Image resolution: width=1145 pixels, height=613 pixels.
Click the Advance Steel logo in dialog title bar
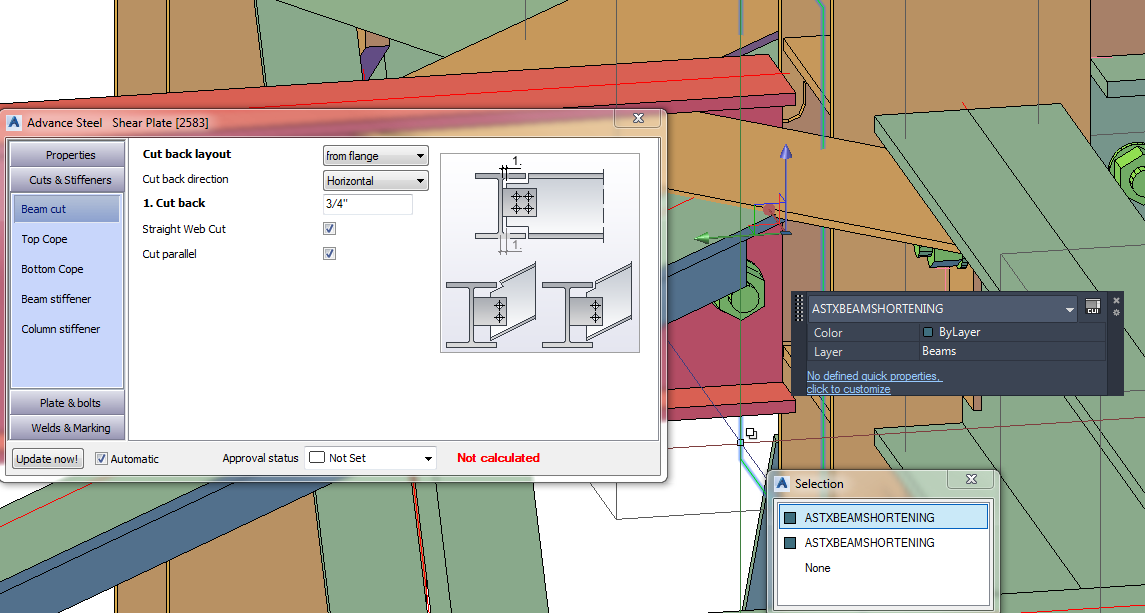pos(13,123)
